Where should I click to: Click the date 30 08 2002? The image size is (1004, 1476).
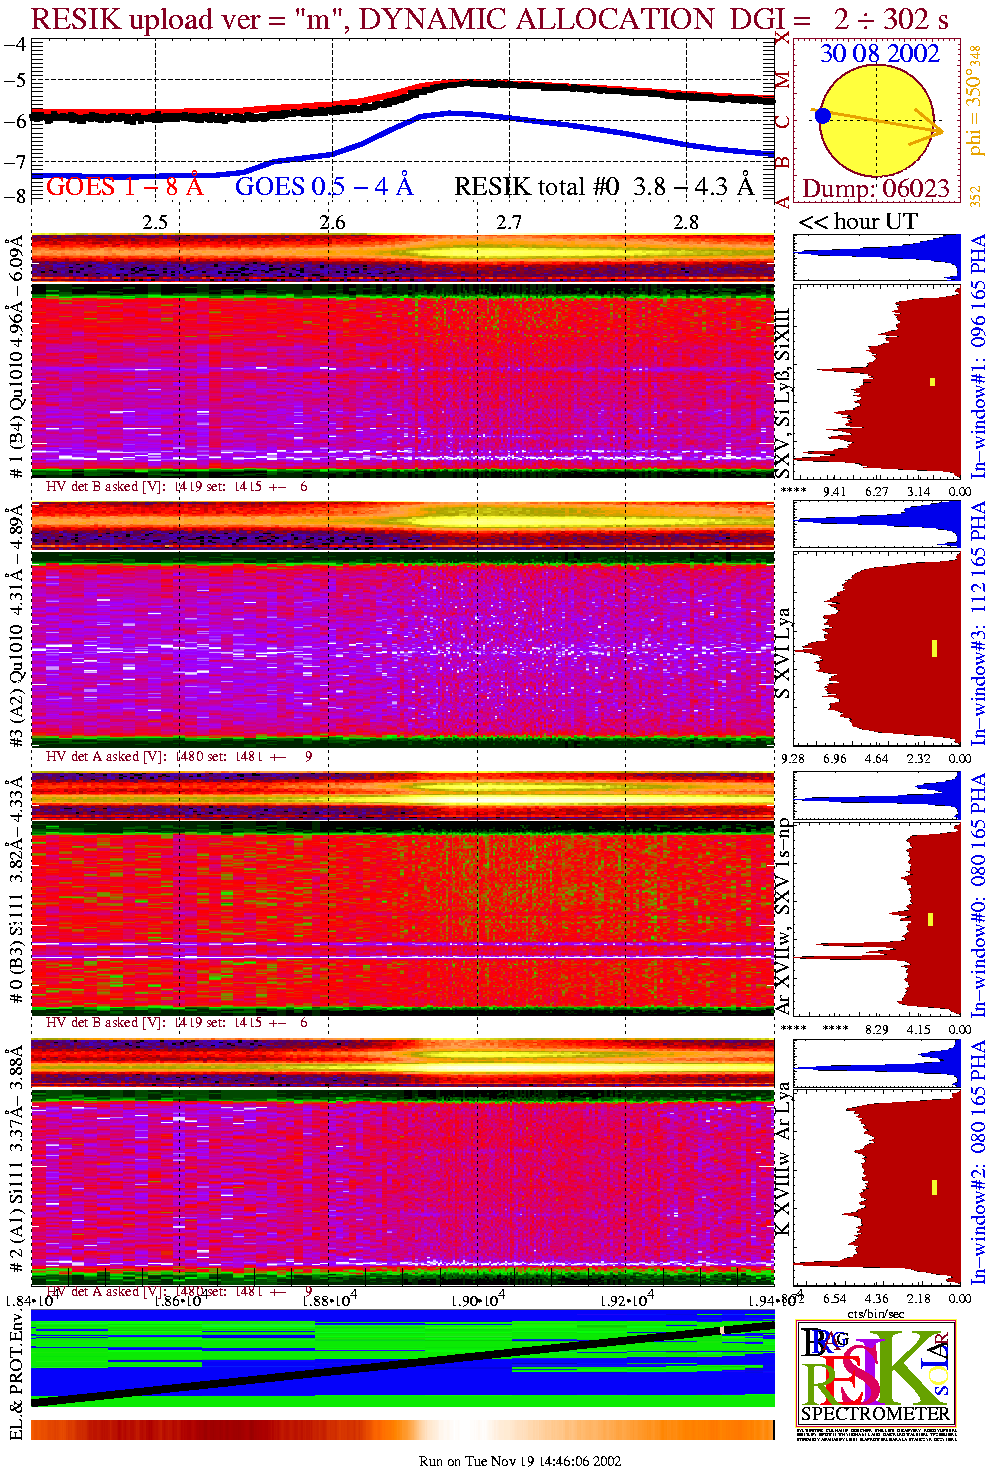[879, 54]
